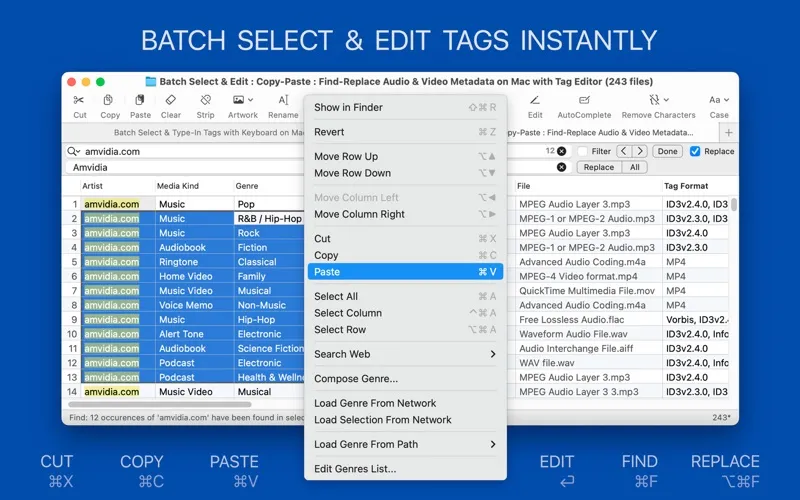Choose Cut in the context menu
Screen dimensions: 800x500
(405, 239)
